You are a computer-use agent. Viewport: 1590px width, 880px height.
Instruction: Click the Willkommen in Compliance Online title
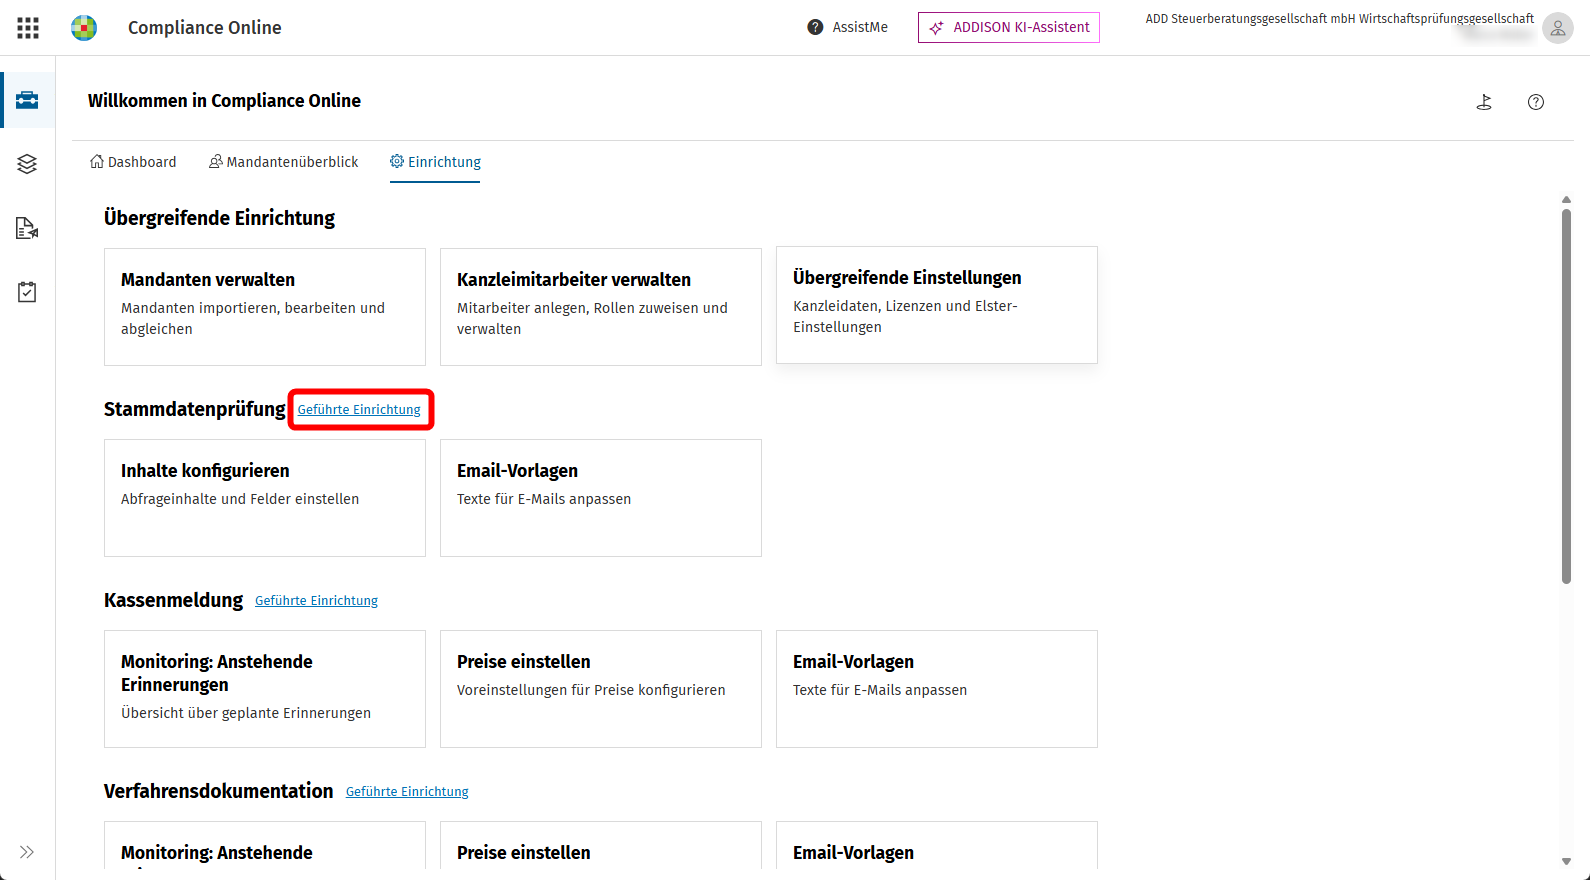224,101
